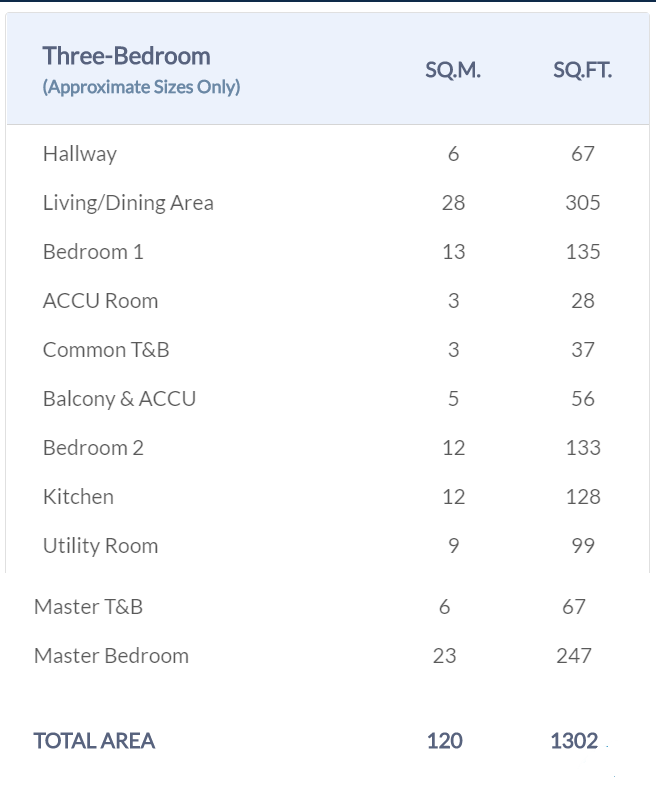Select the Utility Room row label
Image resolution: width=656 pixels, height=791 pixels.
[x=100, y=545]
